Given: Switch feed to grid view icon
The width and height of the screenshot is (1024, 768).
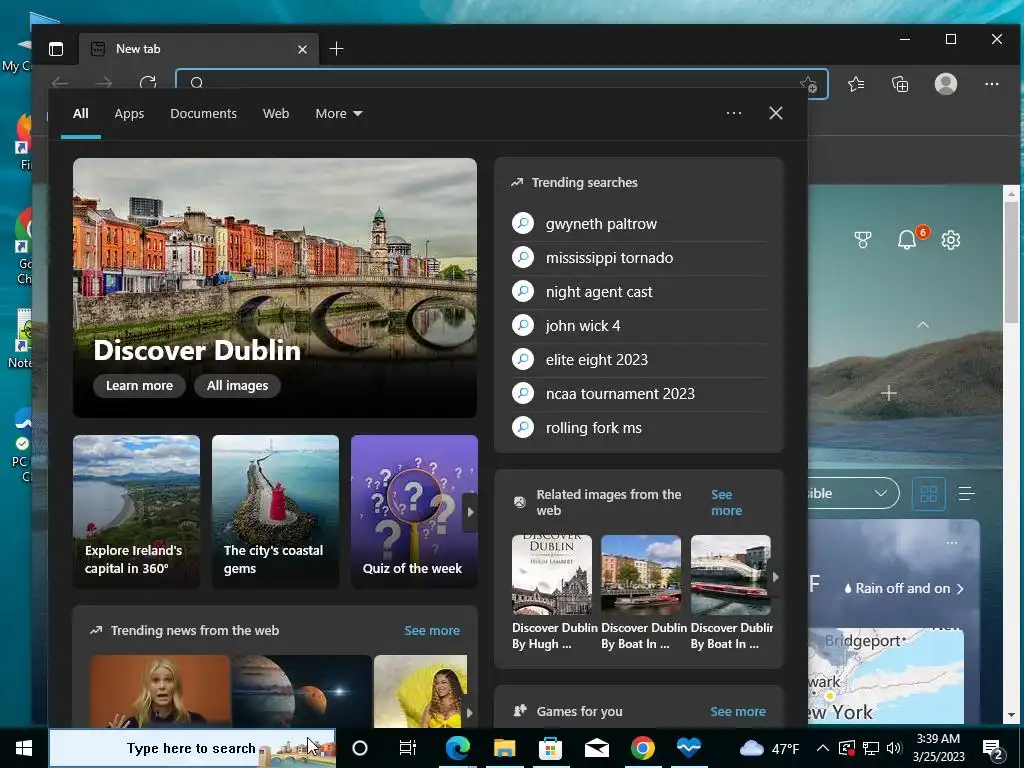Looking at the screenshot, I should (x=929, y=493).
